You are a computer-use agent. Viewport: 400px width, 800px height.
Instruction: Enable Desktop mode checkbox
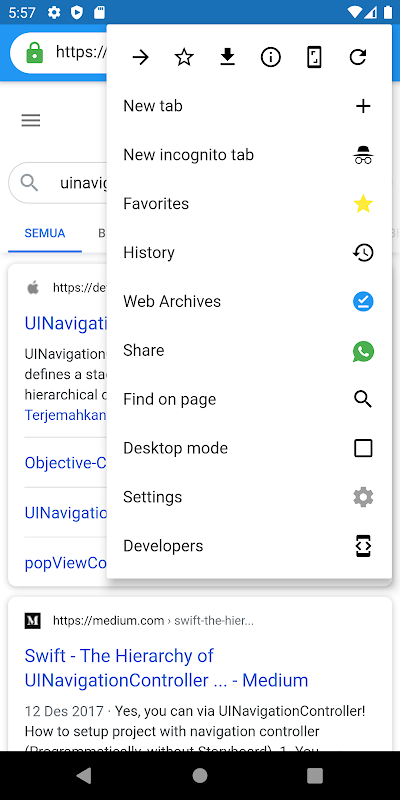[363, 448]
